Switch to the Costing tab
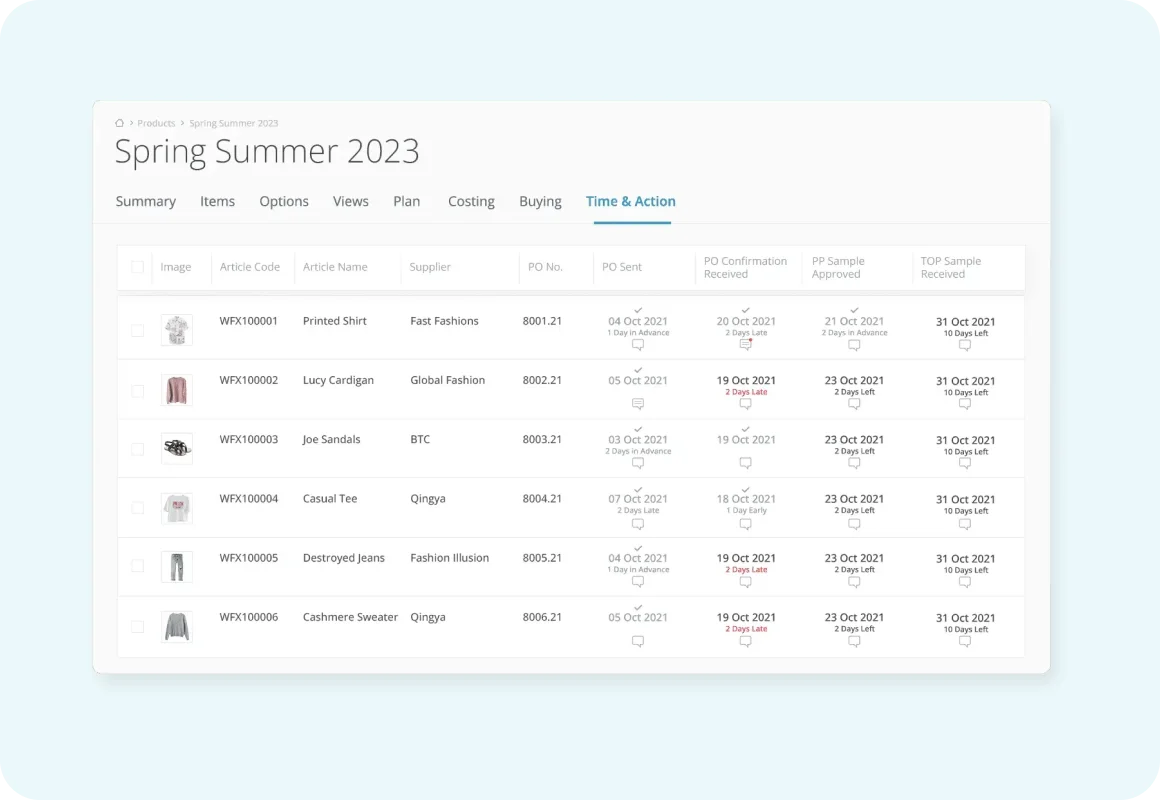The image size is (1160, 800). 471,201
